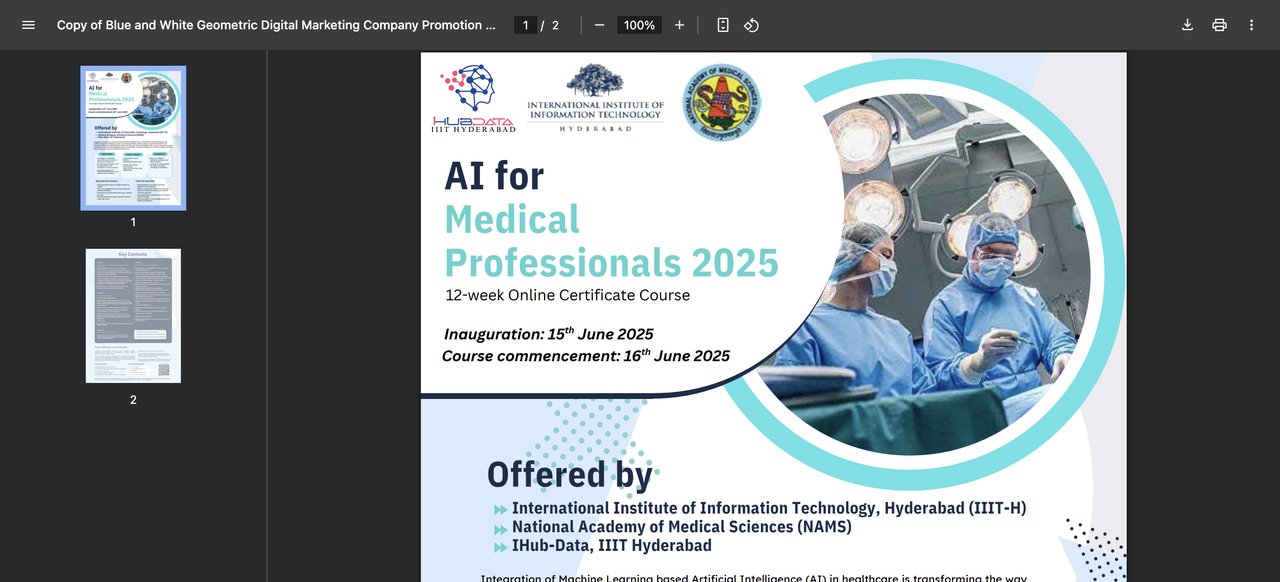This screenshot has height=582, width=1280.
Task: Click the Fit to page icon
Action: (723, 25)
